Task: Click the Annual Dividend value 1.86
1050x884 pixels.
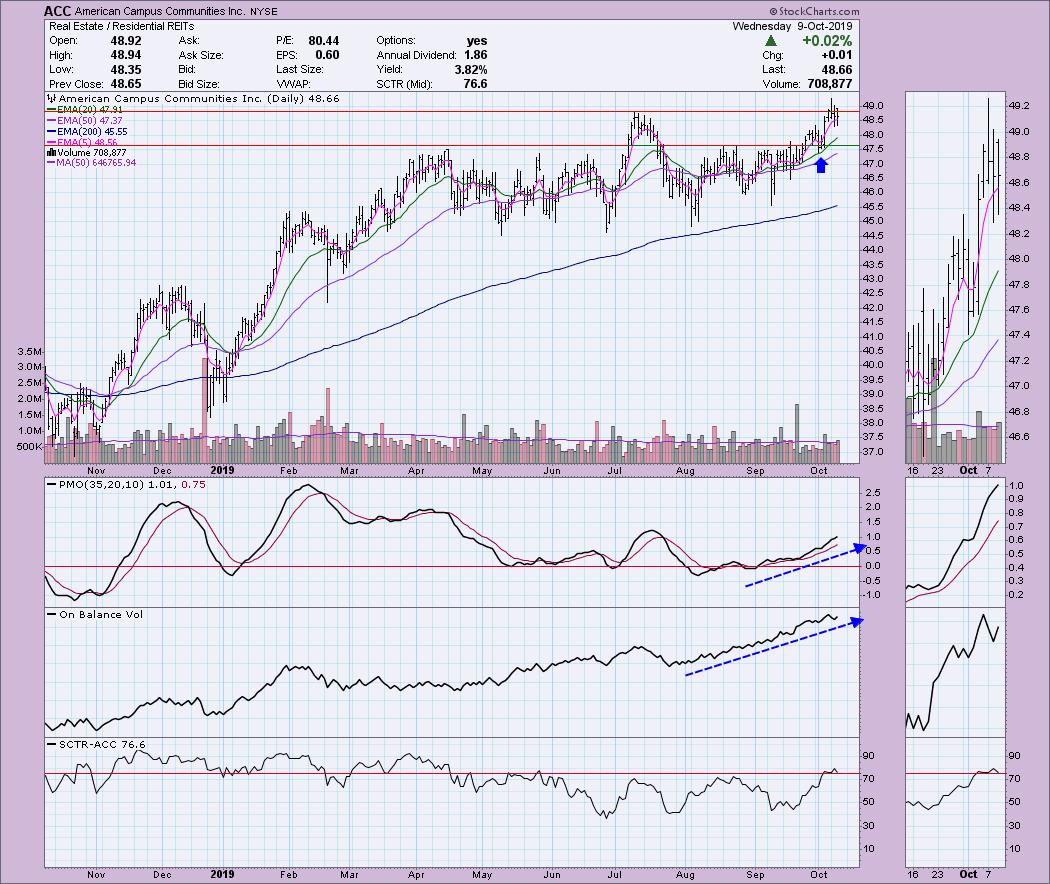Action: tap(475, 55)
